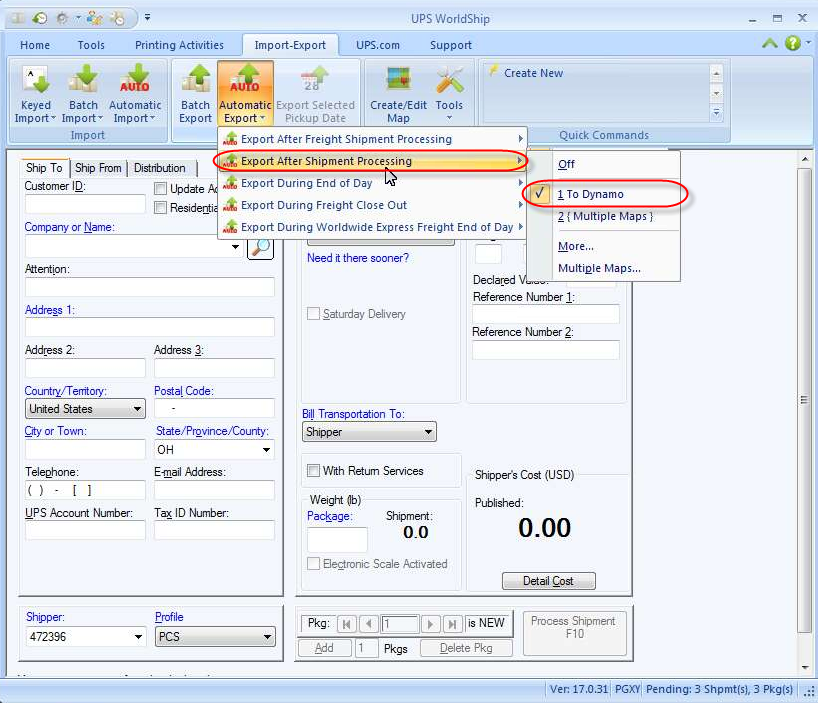
Task: Open the Printing Activities ribbon tab
Action: tap(179, 45)
